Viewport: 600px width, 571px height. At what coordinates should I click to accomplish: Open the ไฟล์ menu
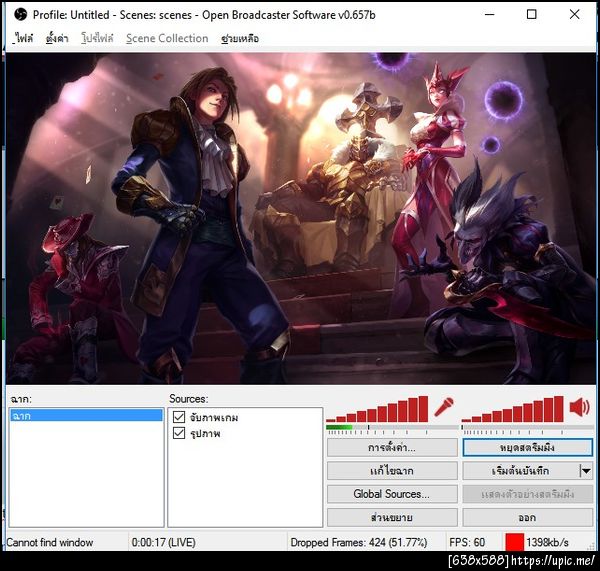(24, 38)
